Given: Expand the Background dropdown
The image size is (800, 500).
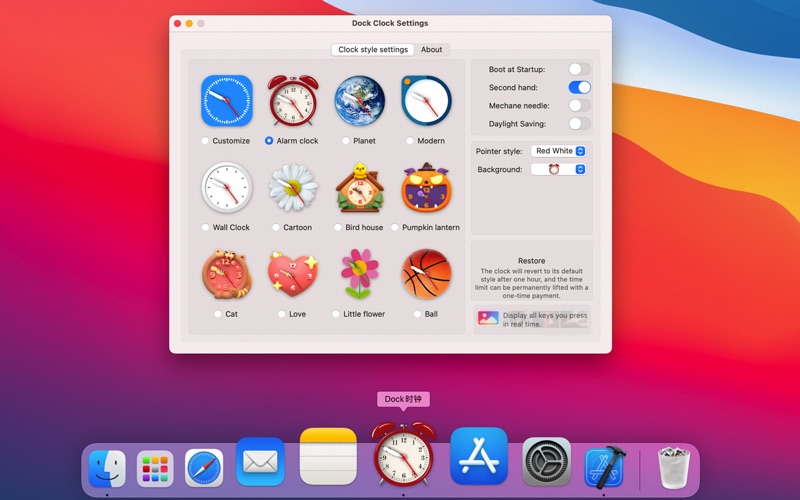Looking at the screenshot, I should [558, 169].
